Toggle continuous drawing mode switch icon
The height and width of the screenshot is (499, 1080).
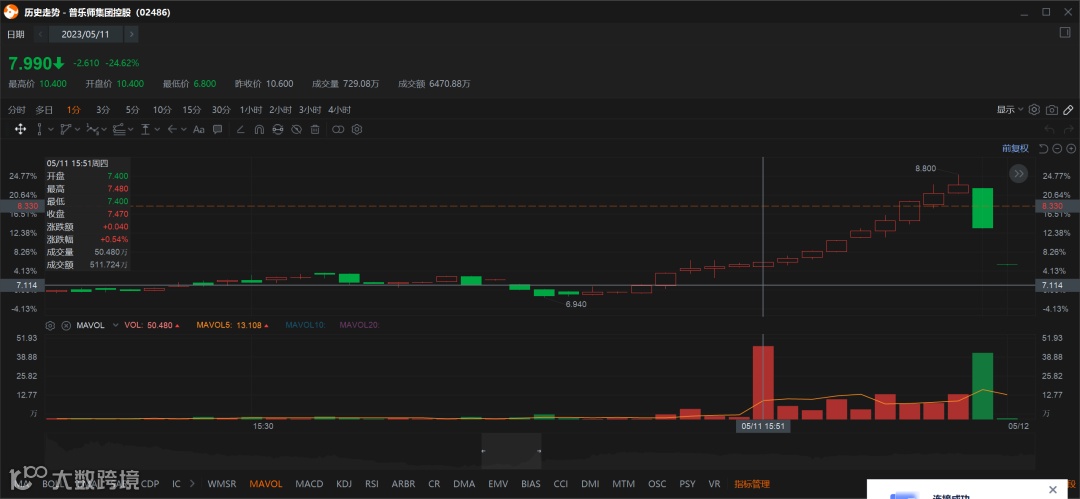click(x=338, y=129)
